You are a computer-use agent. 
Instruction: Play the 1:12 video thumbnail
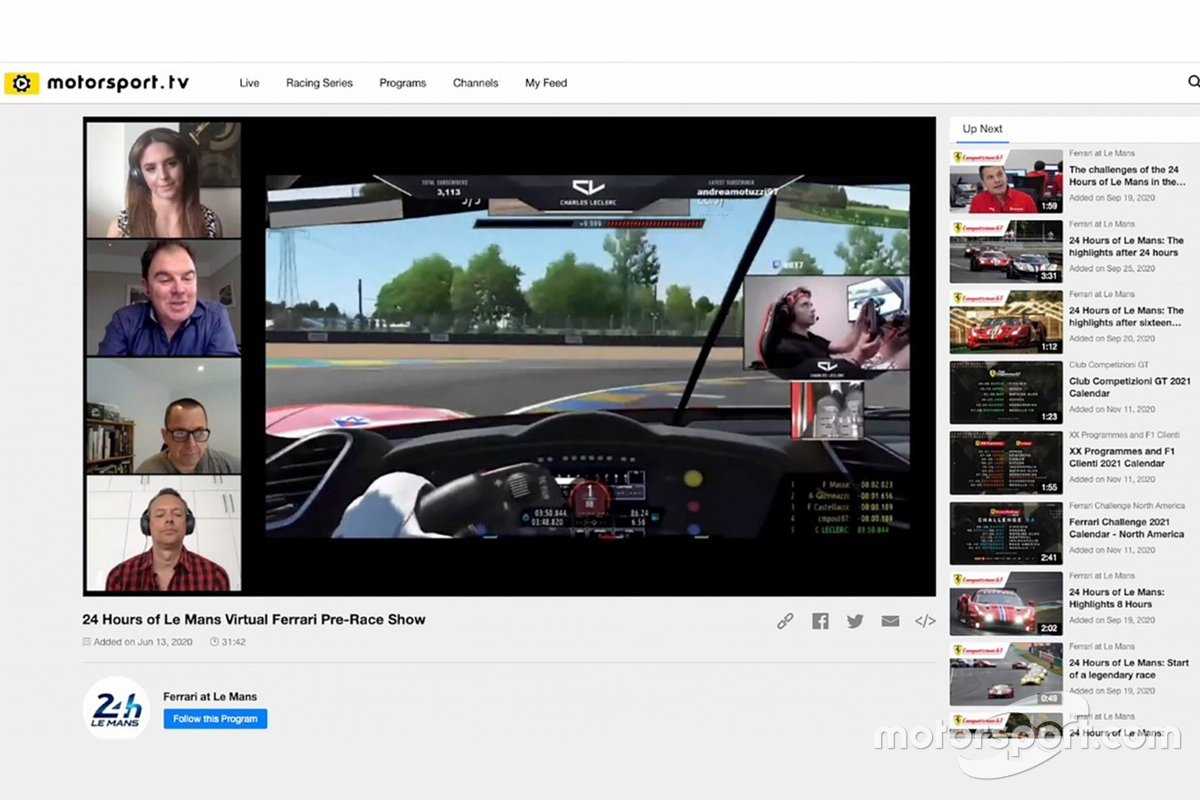(1006, 322)
